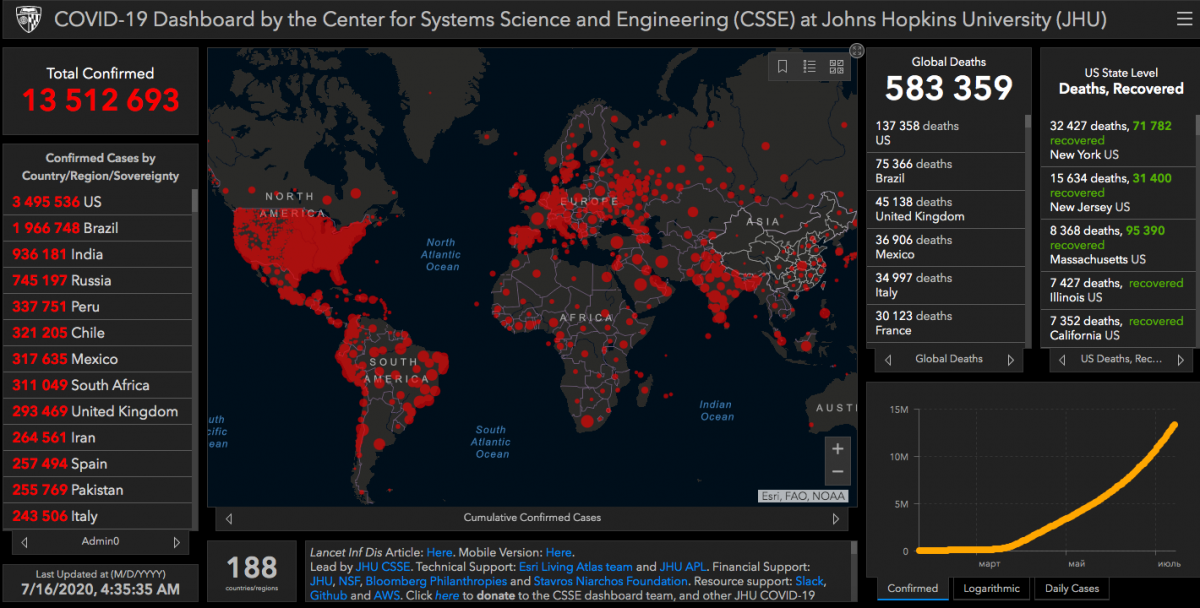The width and height of the screenshot is (1200, 608).
Task: Click right arrow beside Cumulative Confirmed Cases
Action: coord(836,518)
